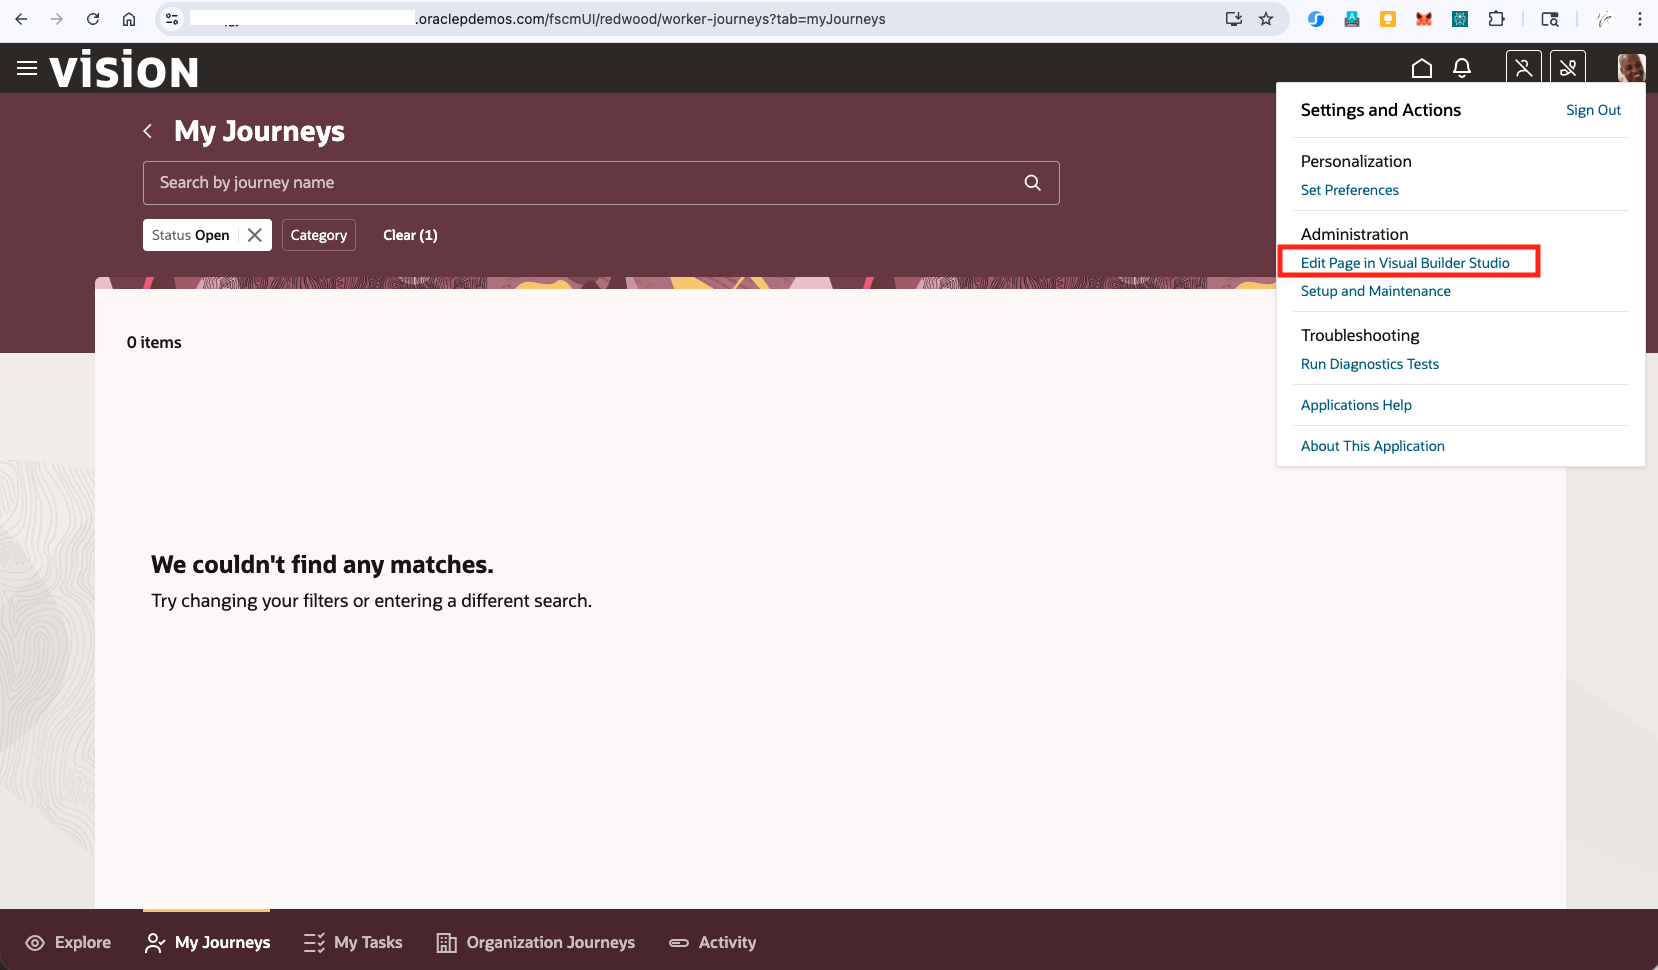Select the Explore icon in bottom navigation

point(67,942)
